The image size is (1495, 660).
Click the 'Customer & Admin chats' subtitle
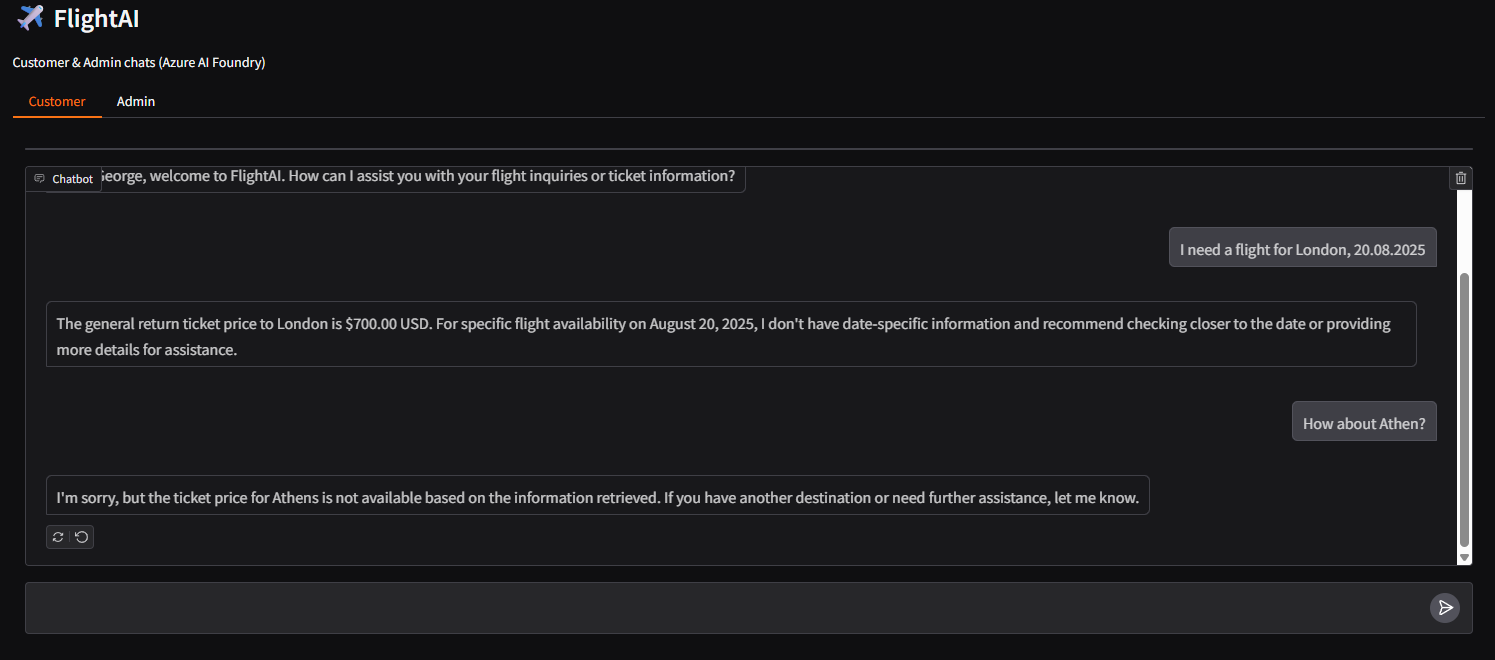[x=139, y=62]
